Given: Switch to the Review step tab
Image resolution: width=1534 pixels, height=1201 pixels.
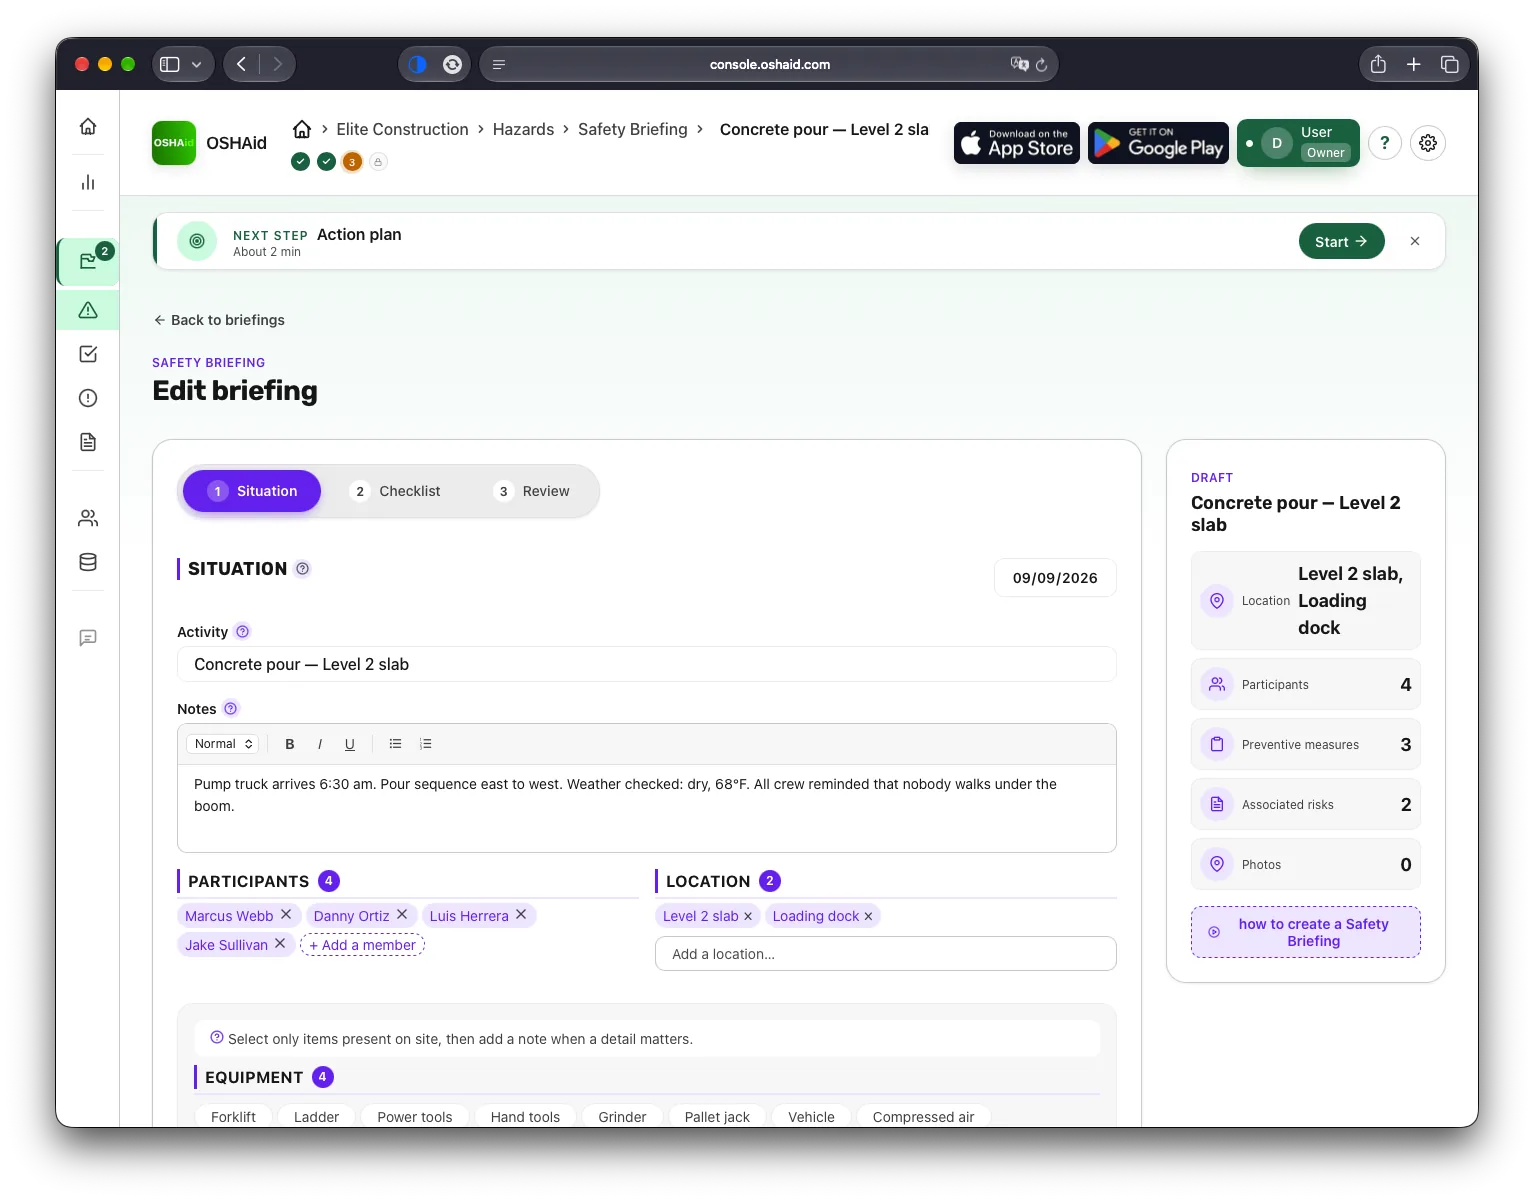Looking at the screenshot, I should pos(533,491).
